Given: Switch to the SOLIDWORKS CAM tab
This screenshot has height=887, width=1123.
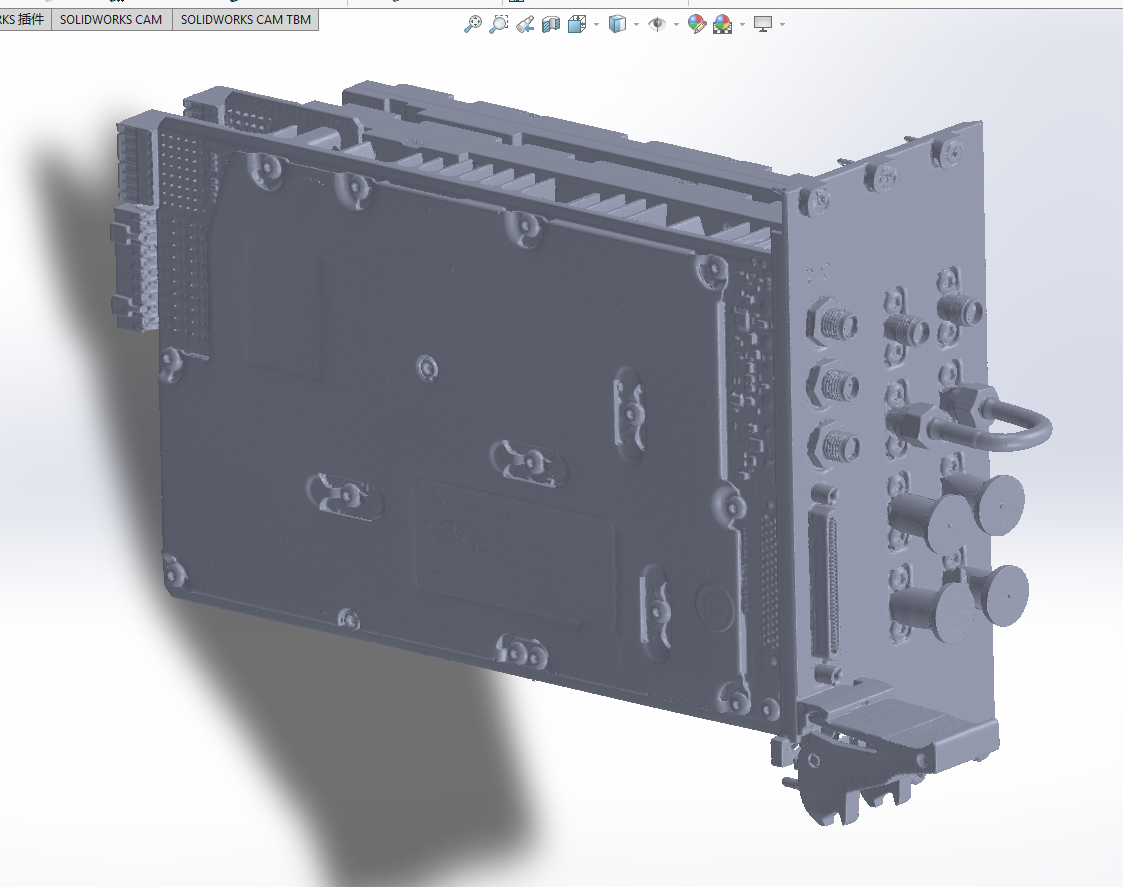Looking at the screenshot, I should click(x=111, y=19).
